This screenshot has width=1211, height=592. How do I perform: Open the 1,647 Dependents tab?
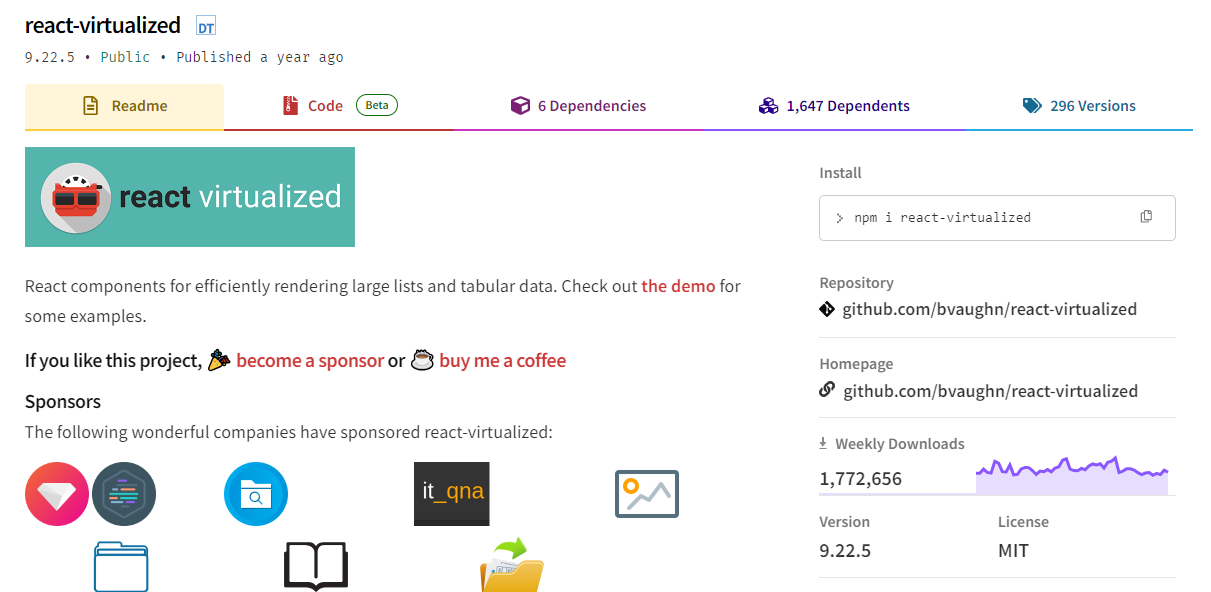[834, 106]
